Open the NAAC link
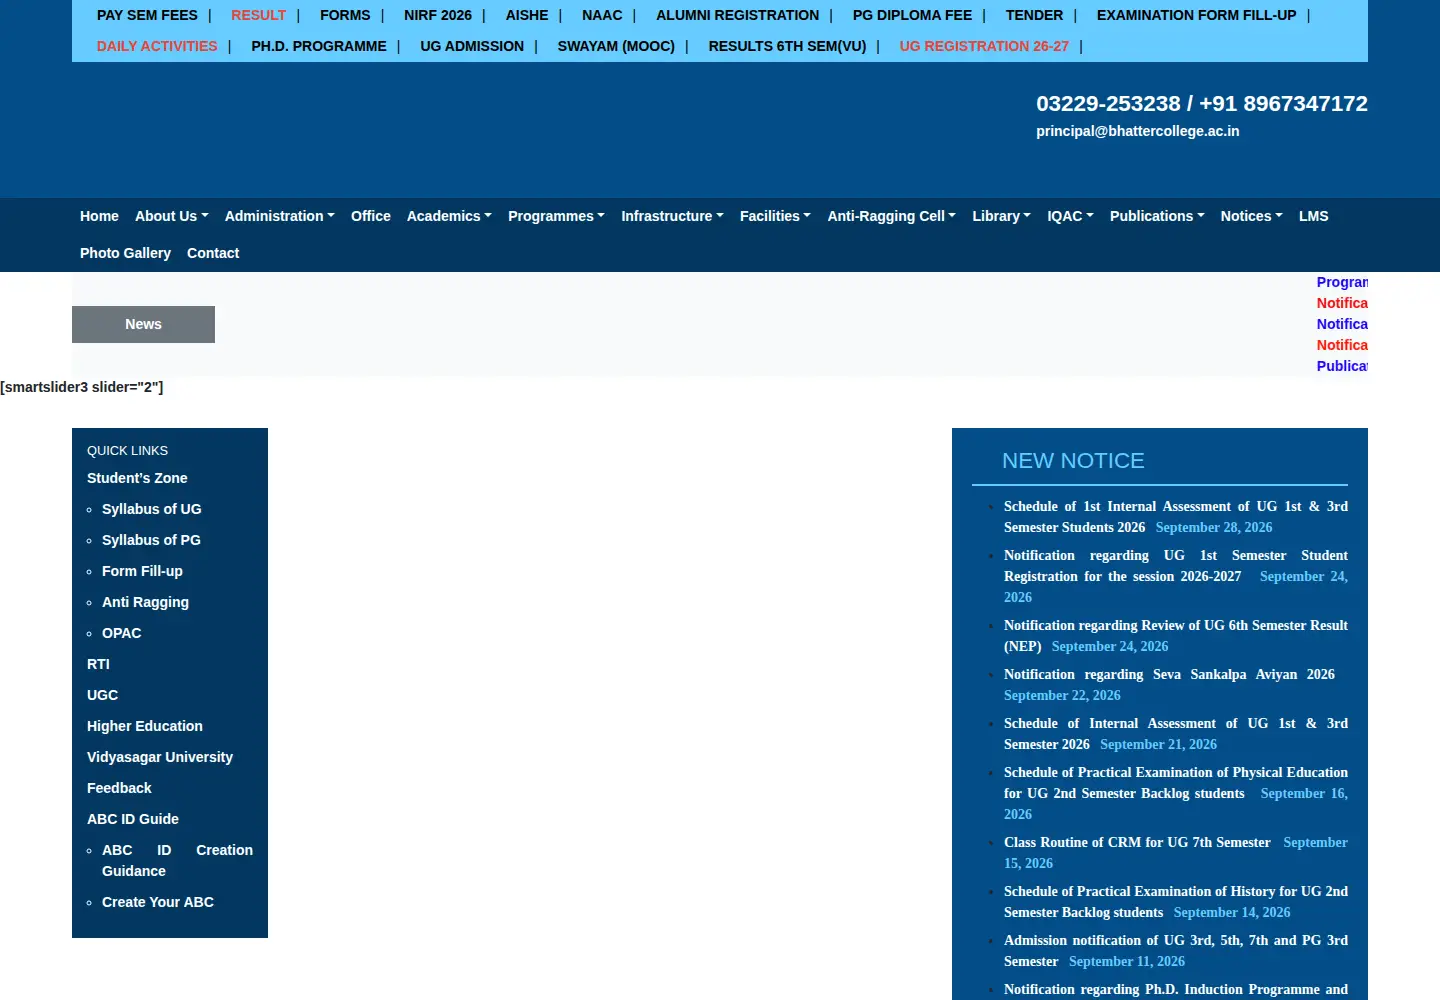This screenshot has width=1440, height=1000. (x=602, y=15)
